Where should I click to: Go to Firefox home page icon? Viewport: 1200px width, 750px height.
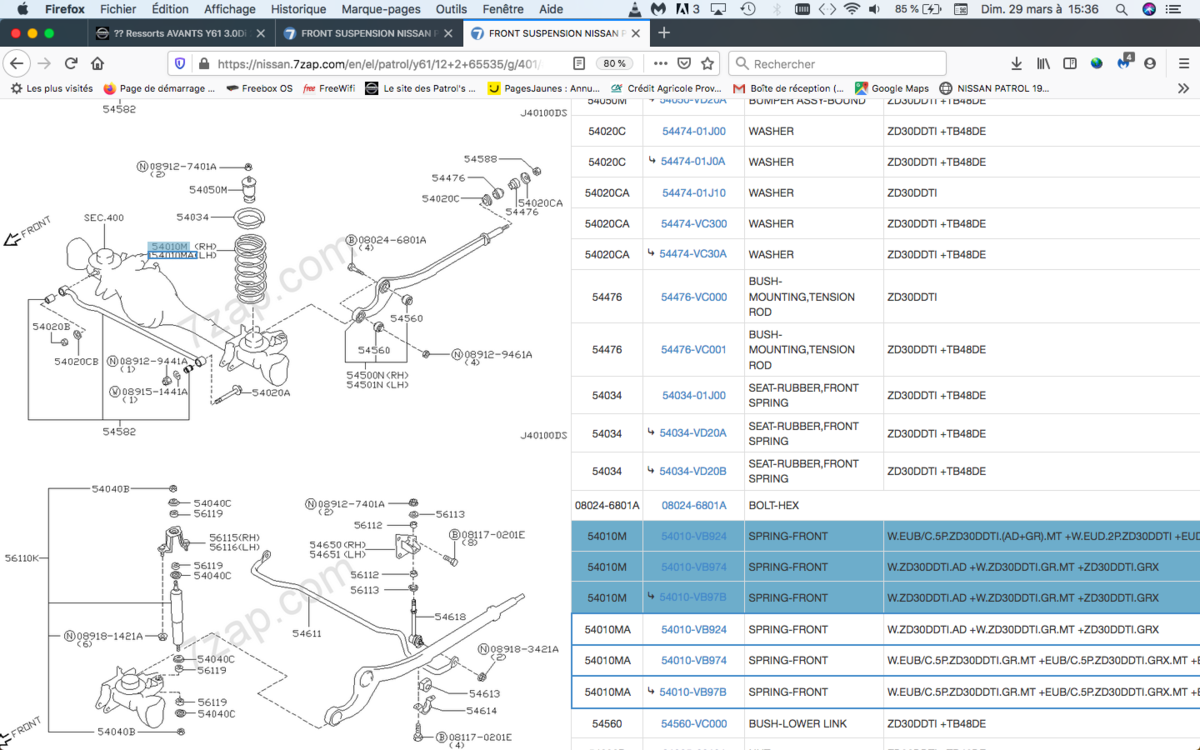[97, 63]
